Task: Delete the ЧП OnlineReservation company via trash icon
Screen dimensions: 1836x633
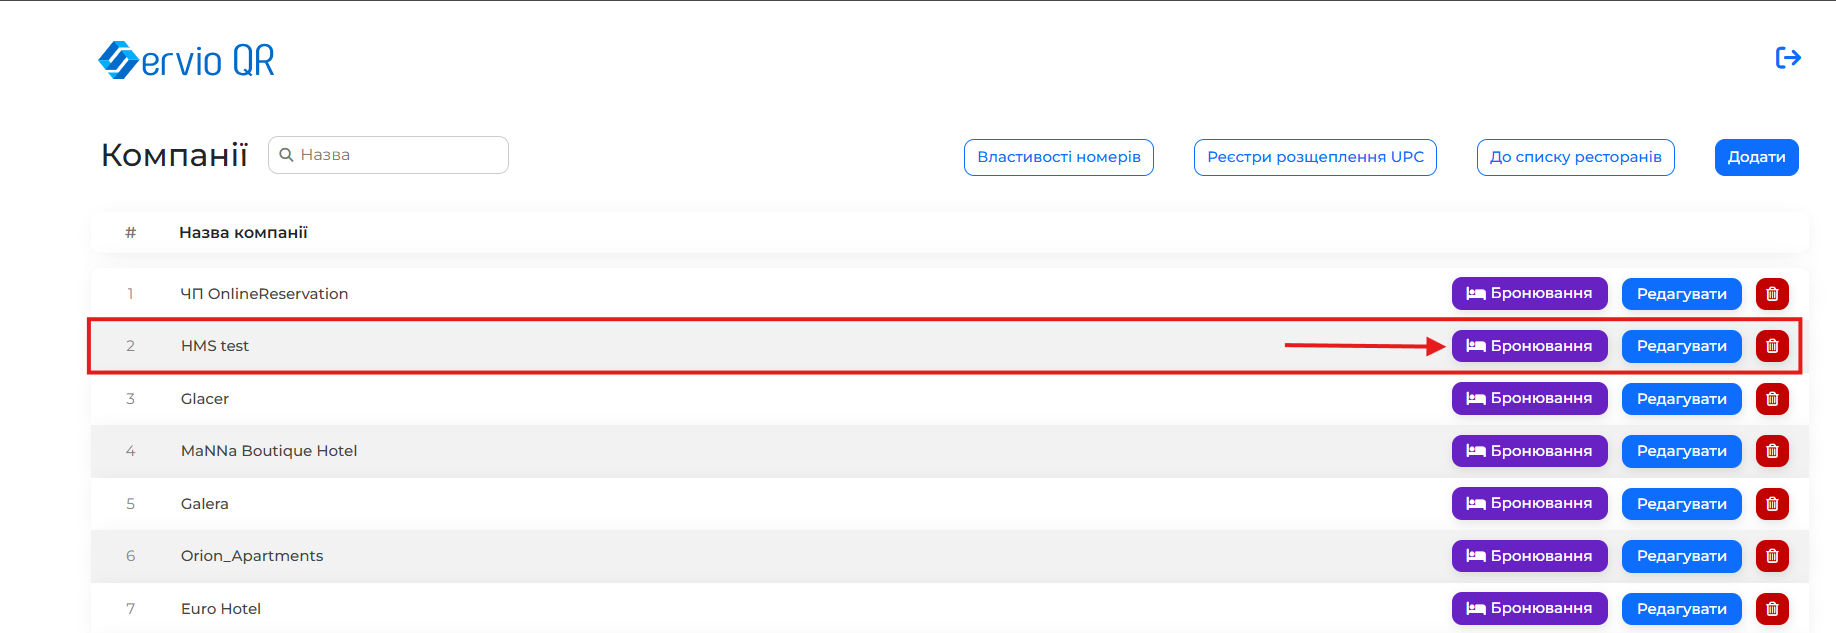Action: pos(1772,294)
